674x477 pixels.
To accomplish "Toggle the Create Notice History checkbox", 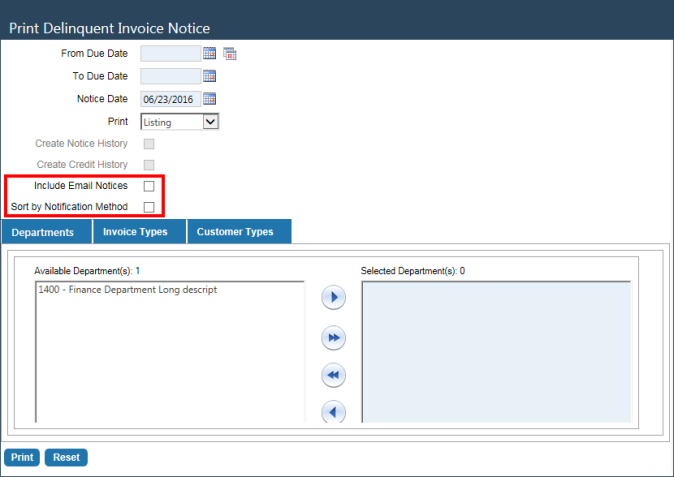I will click(x=149, y=144).
